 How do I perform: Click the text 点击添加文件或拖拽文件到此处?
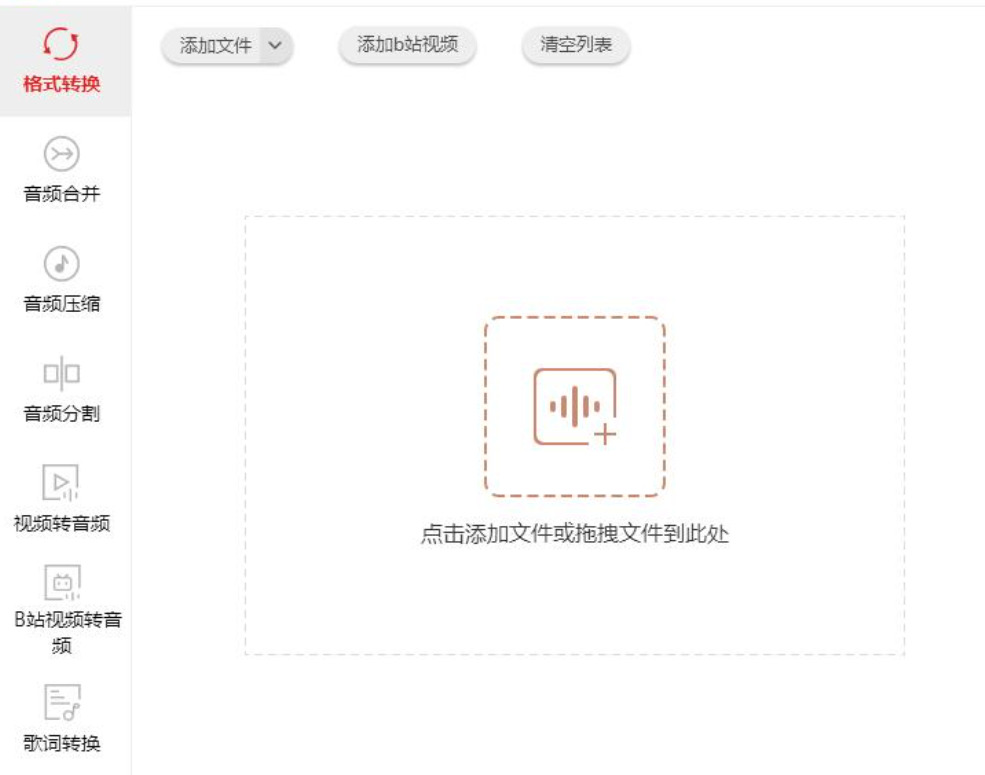coord(575,534)
